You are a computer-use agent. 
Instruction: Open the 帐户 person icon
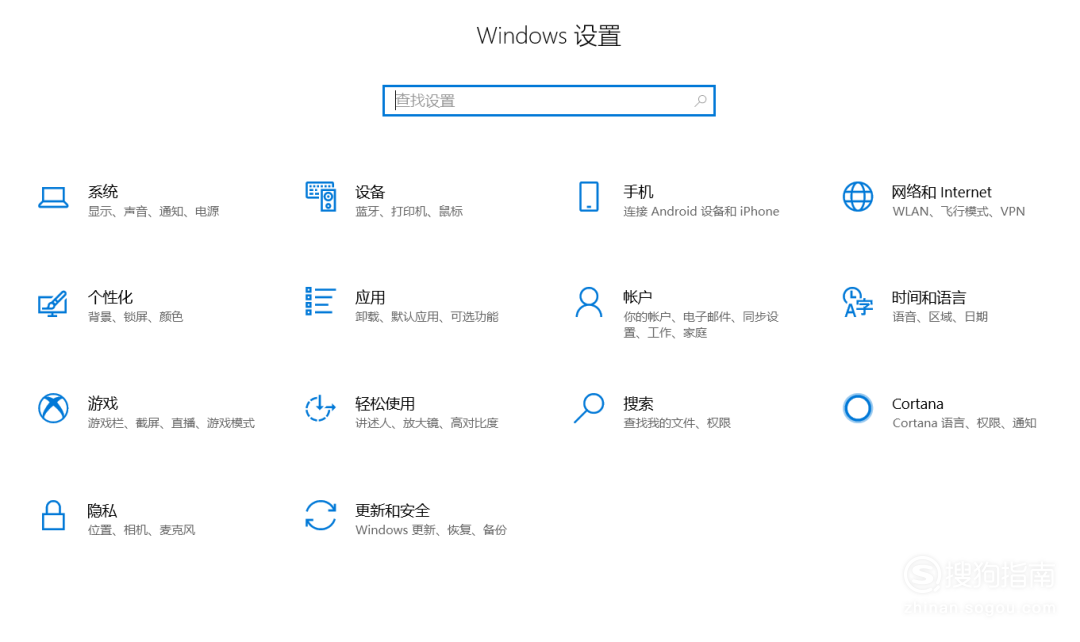(589, 302)
